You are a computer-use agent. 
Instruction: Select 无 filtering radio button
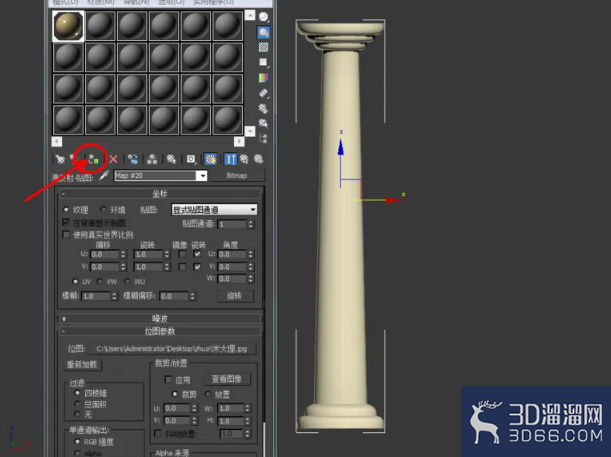[x=77, y=414]
